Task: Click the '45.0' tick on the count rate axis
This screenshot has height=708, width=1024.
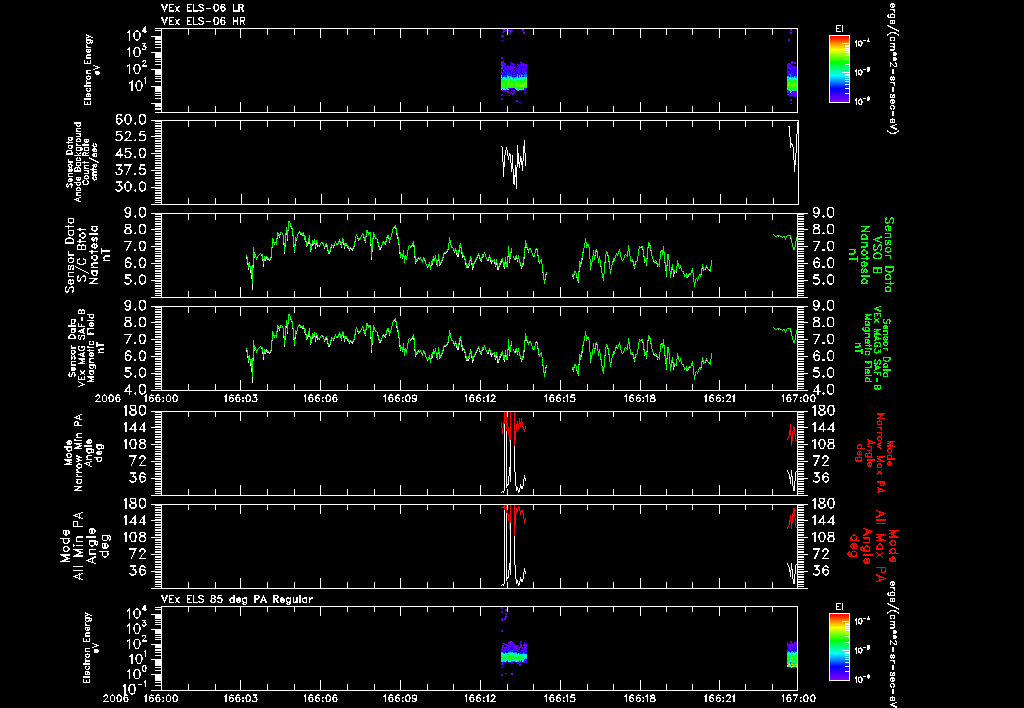Action: 130,153
